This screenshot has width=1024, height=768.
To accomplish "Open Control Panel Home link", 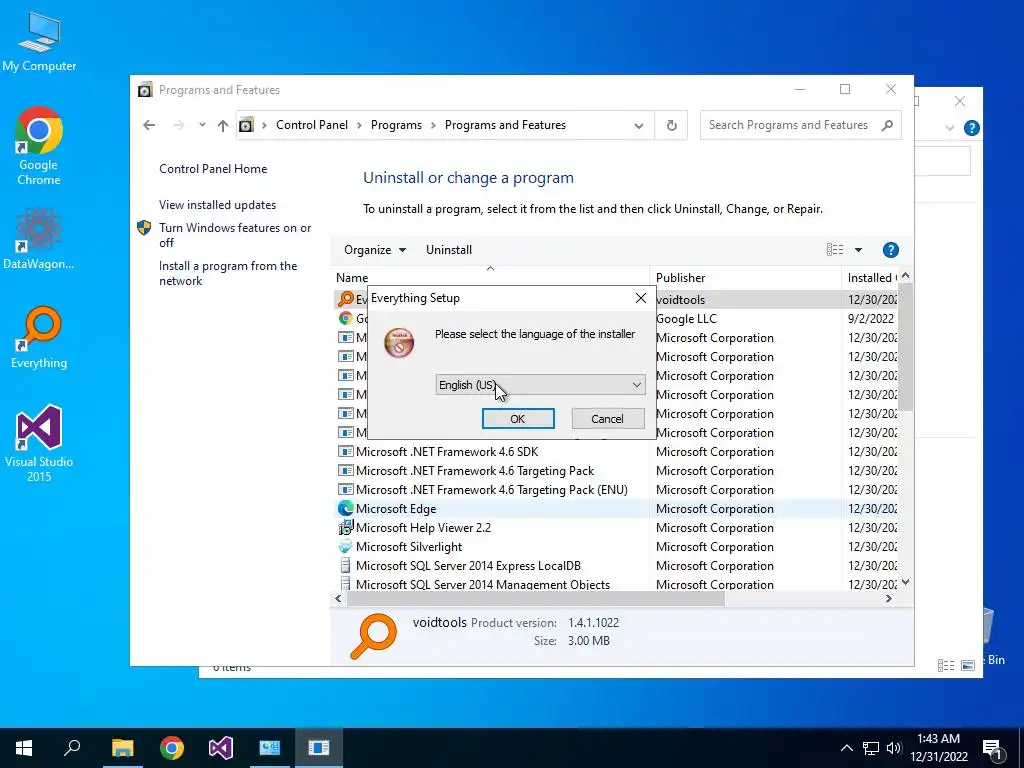I will pos(213,169).
